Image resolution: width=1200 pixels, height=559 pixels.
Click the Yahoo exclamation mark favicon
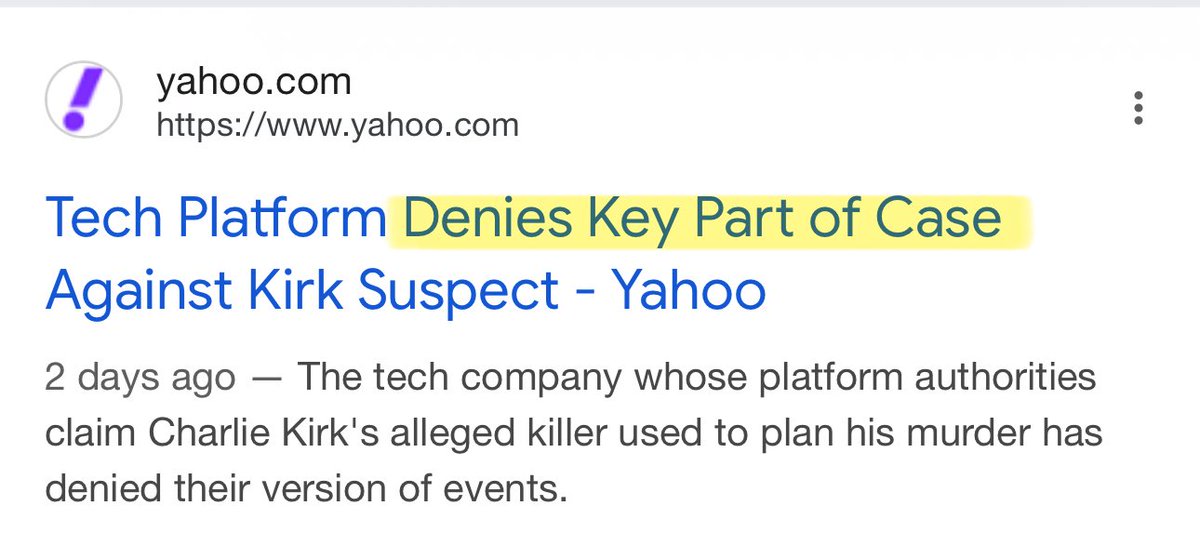click(x=83, y=101)
